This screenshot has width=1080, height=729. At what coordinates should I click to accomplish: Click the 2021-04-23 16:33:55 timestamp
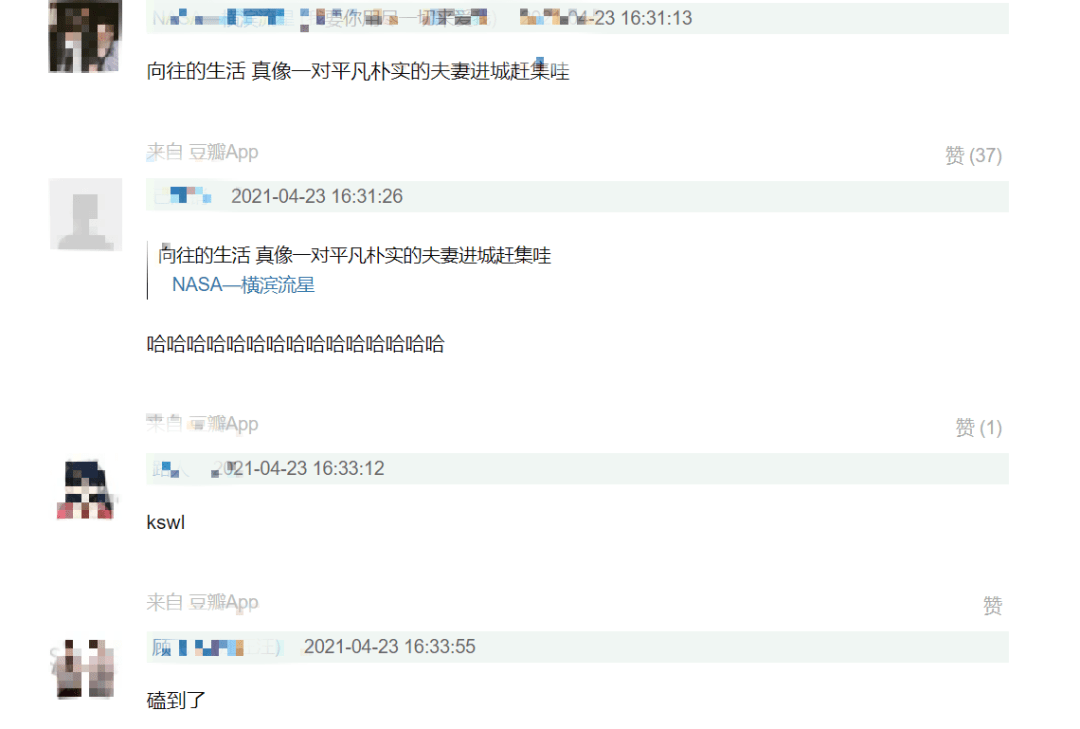click(390, 647)
